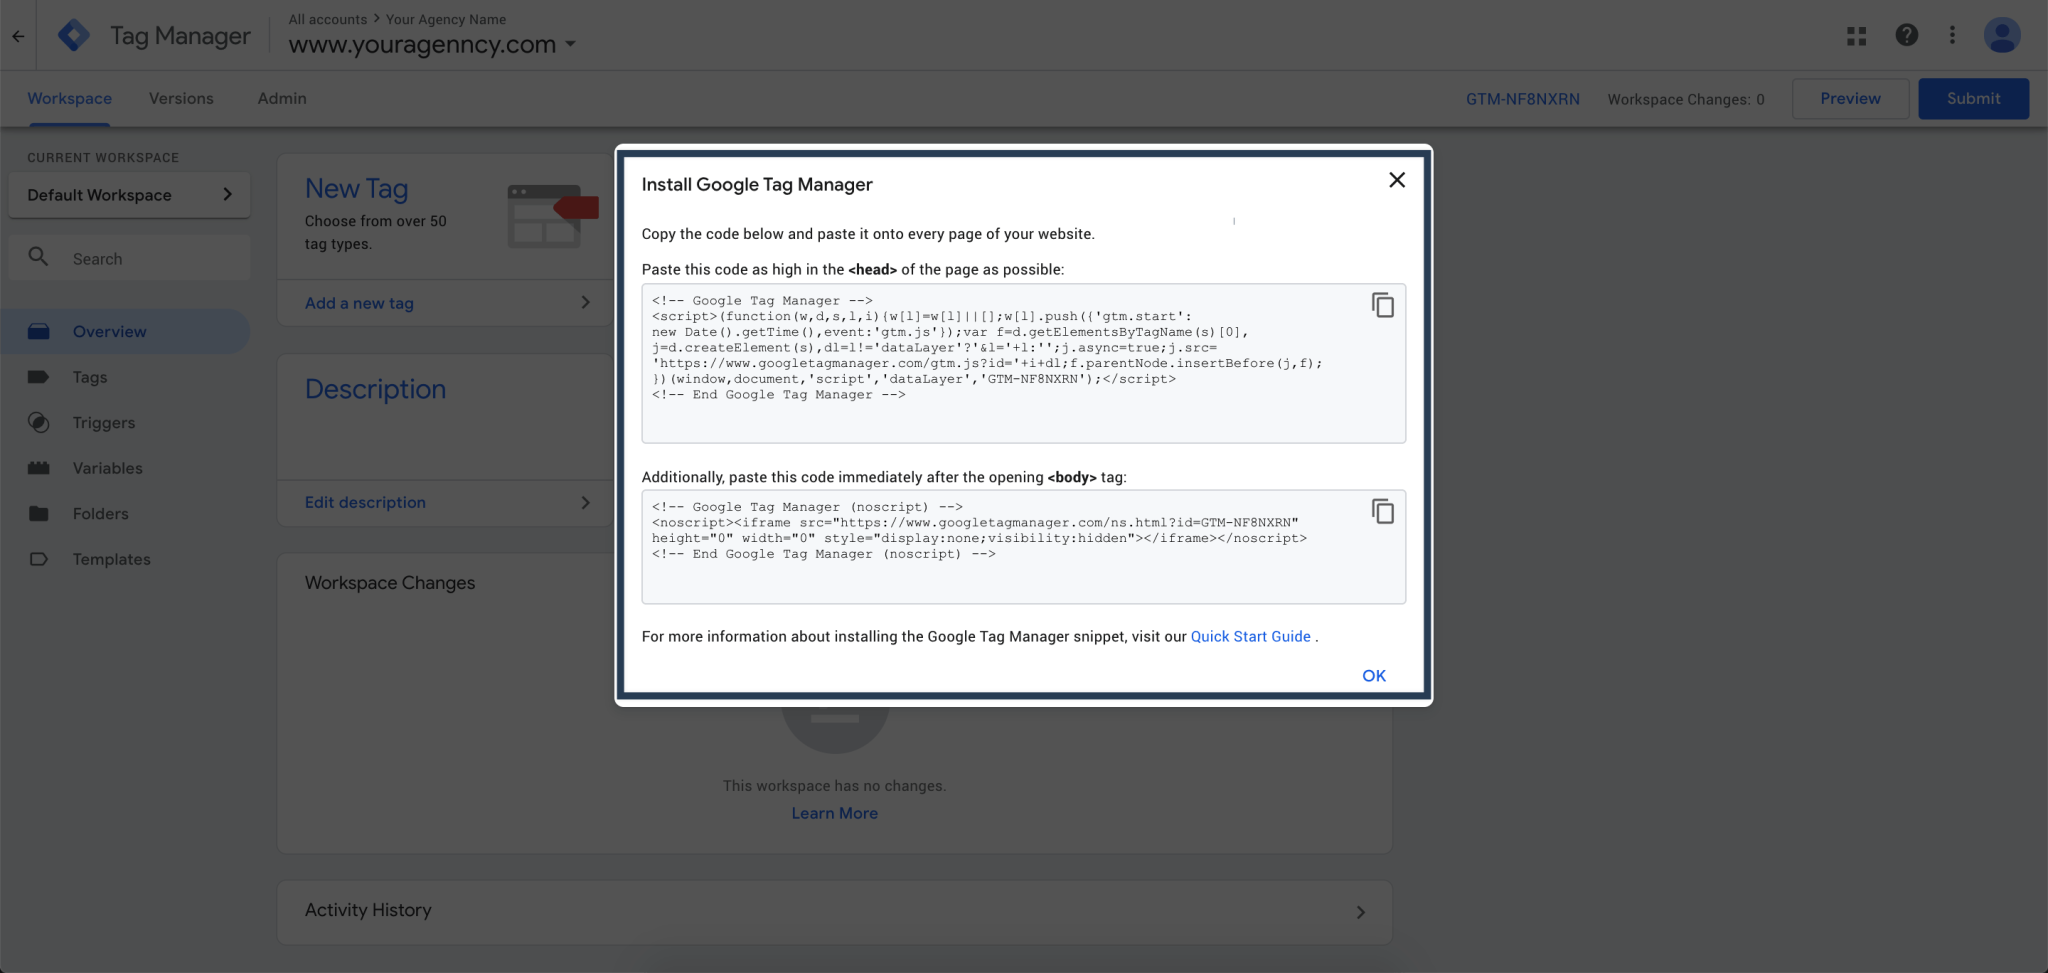
Task: Open the Google apps grid icon
Action: 1857,36
